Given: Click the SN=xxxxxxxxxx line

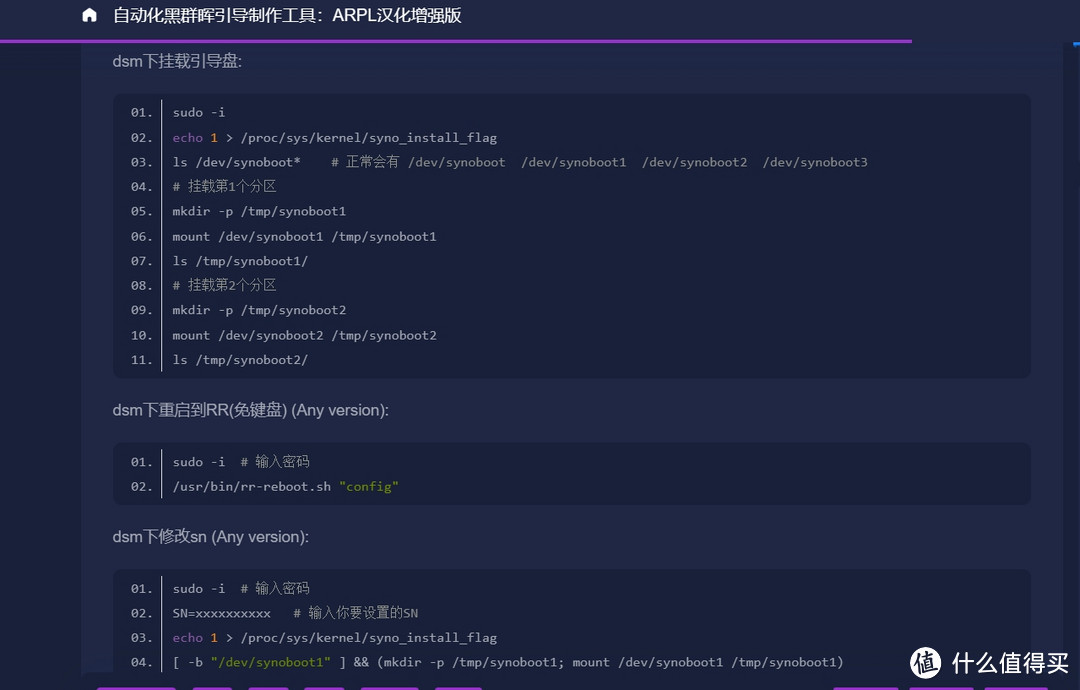Looking at the screenshot, I should click(x=221, y=613).
